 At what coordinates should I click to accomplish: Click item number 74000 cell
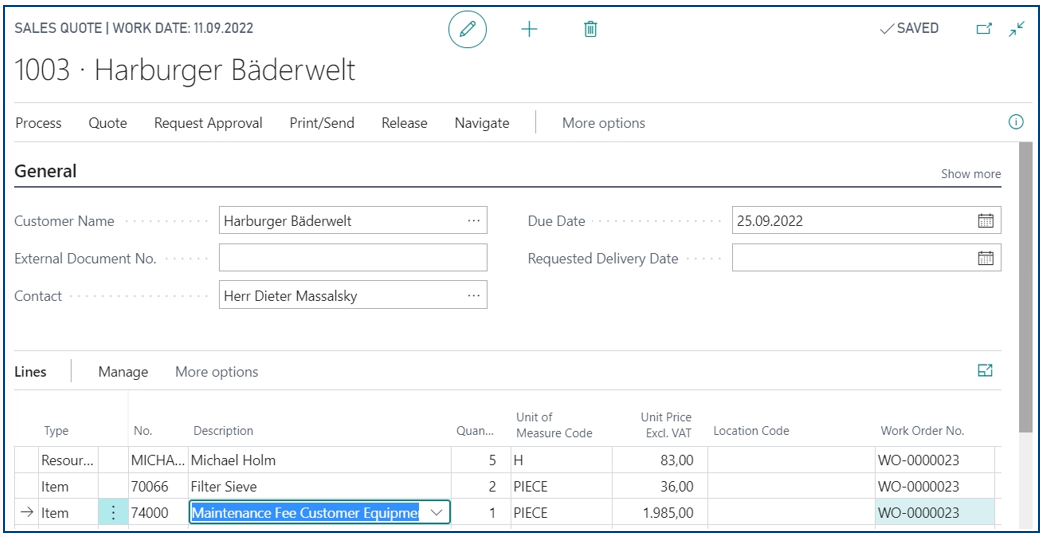click(x=158, y=513)
